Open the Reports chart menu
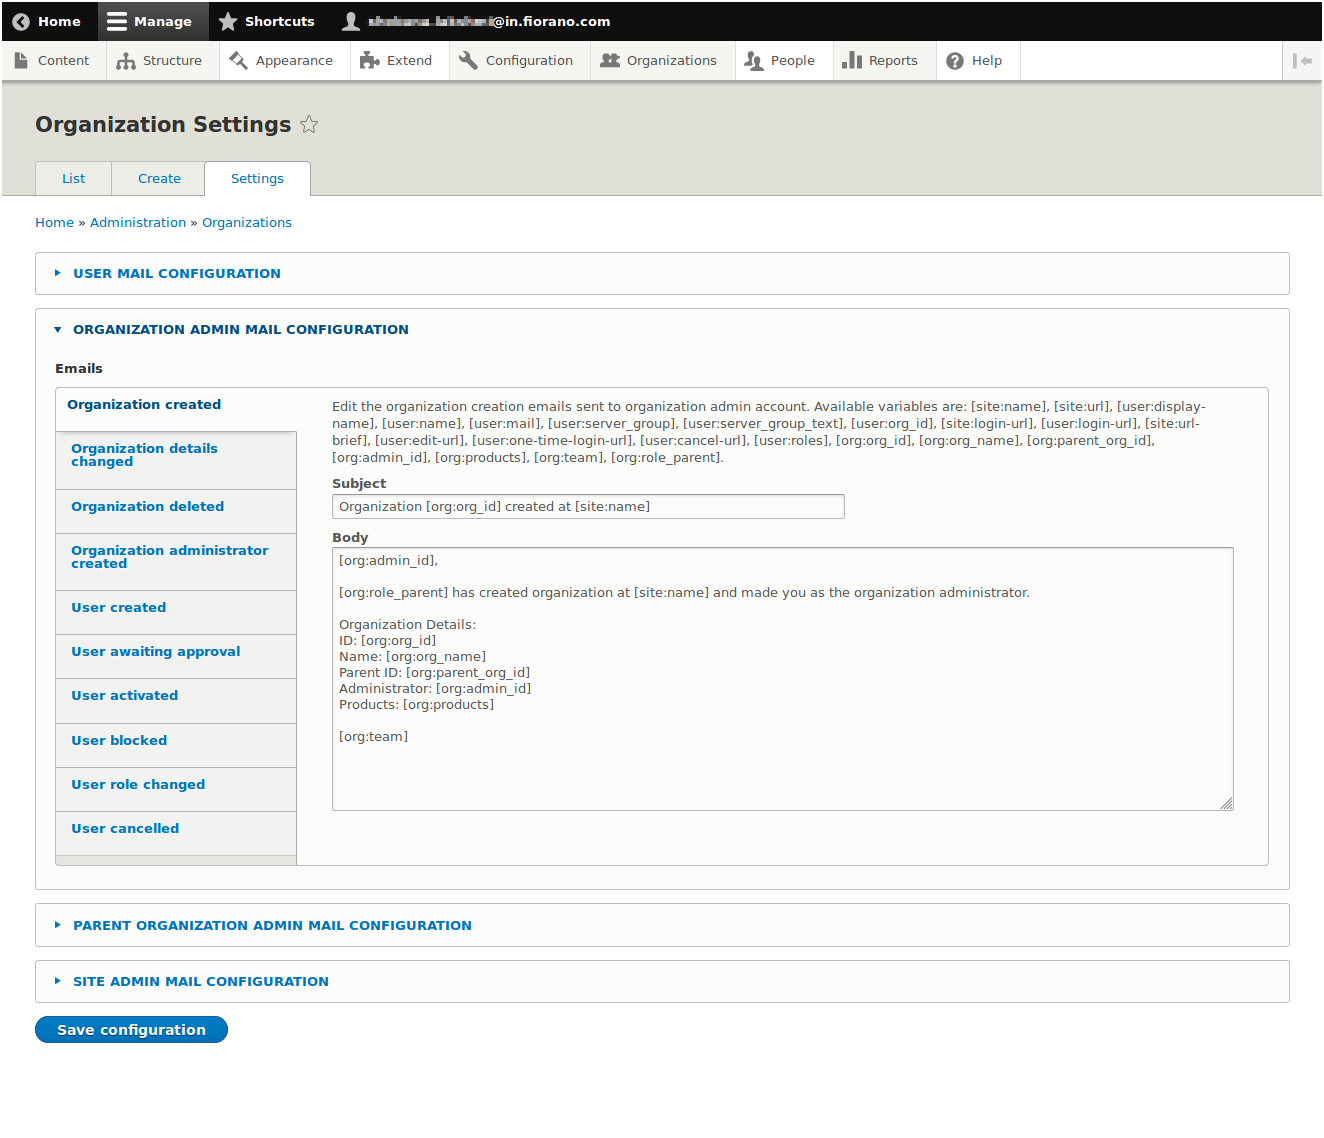Viewport: 1324px width, 1138px height. coord(880,61)
